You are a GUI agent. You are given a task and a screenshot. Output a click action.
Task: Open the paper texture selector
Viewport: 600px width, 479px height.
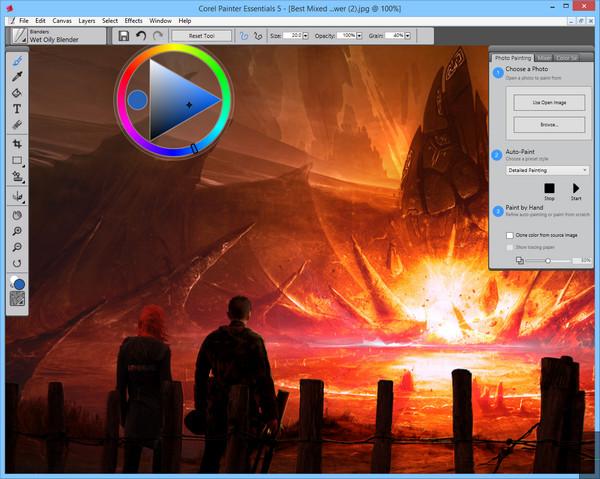tap(17, 299)
